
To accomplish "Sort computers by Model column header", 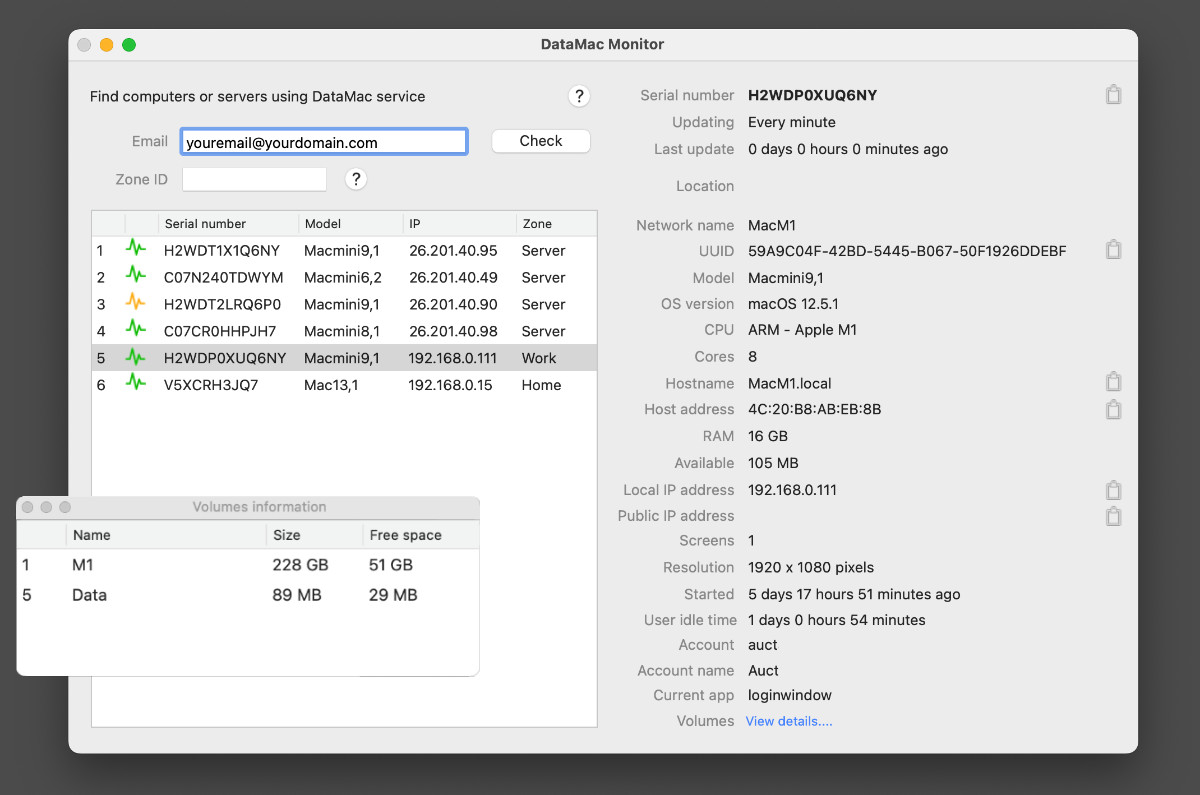I will pos(350,224).
